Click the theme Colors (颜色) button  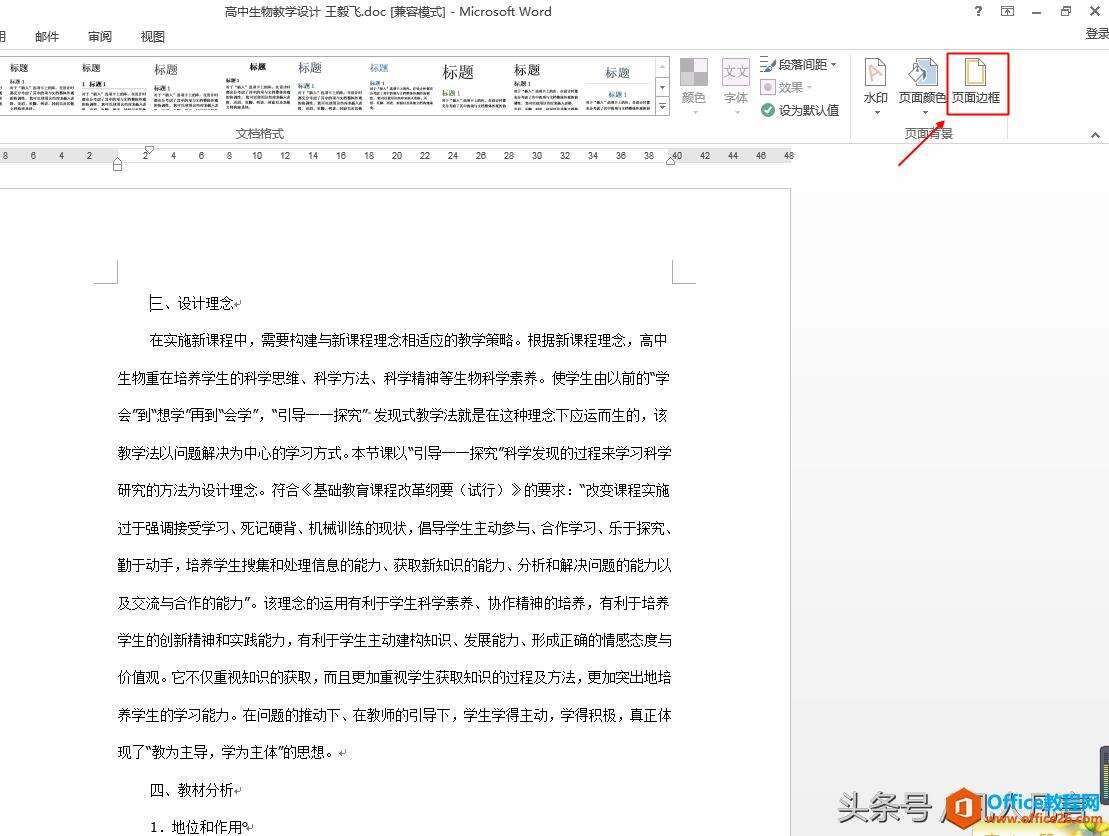tap(693, 83)
